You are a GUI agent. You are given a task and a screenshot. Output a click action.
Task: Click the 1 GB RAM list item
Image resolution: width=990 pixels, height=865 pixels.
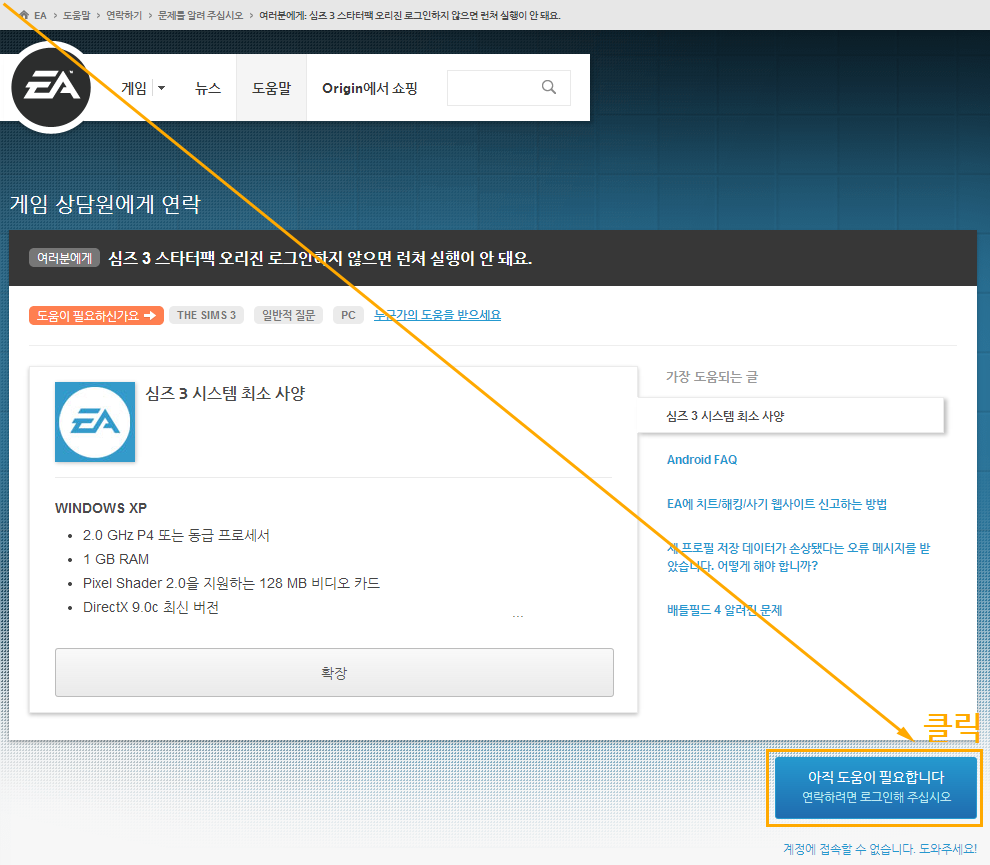coord(116,559)
